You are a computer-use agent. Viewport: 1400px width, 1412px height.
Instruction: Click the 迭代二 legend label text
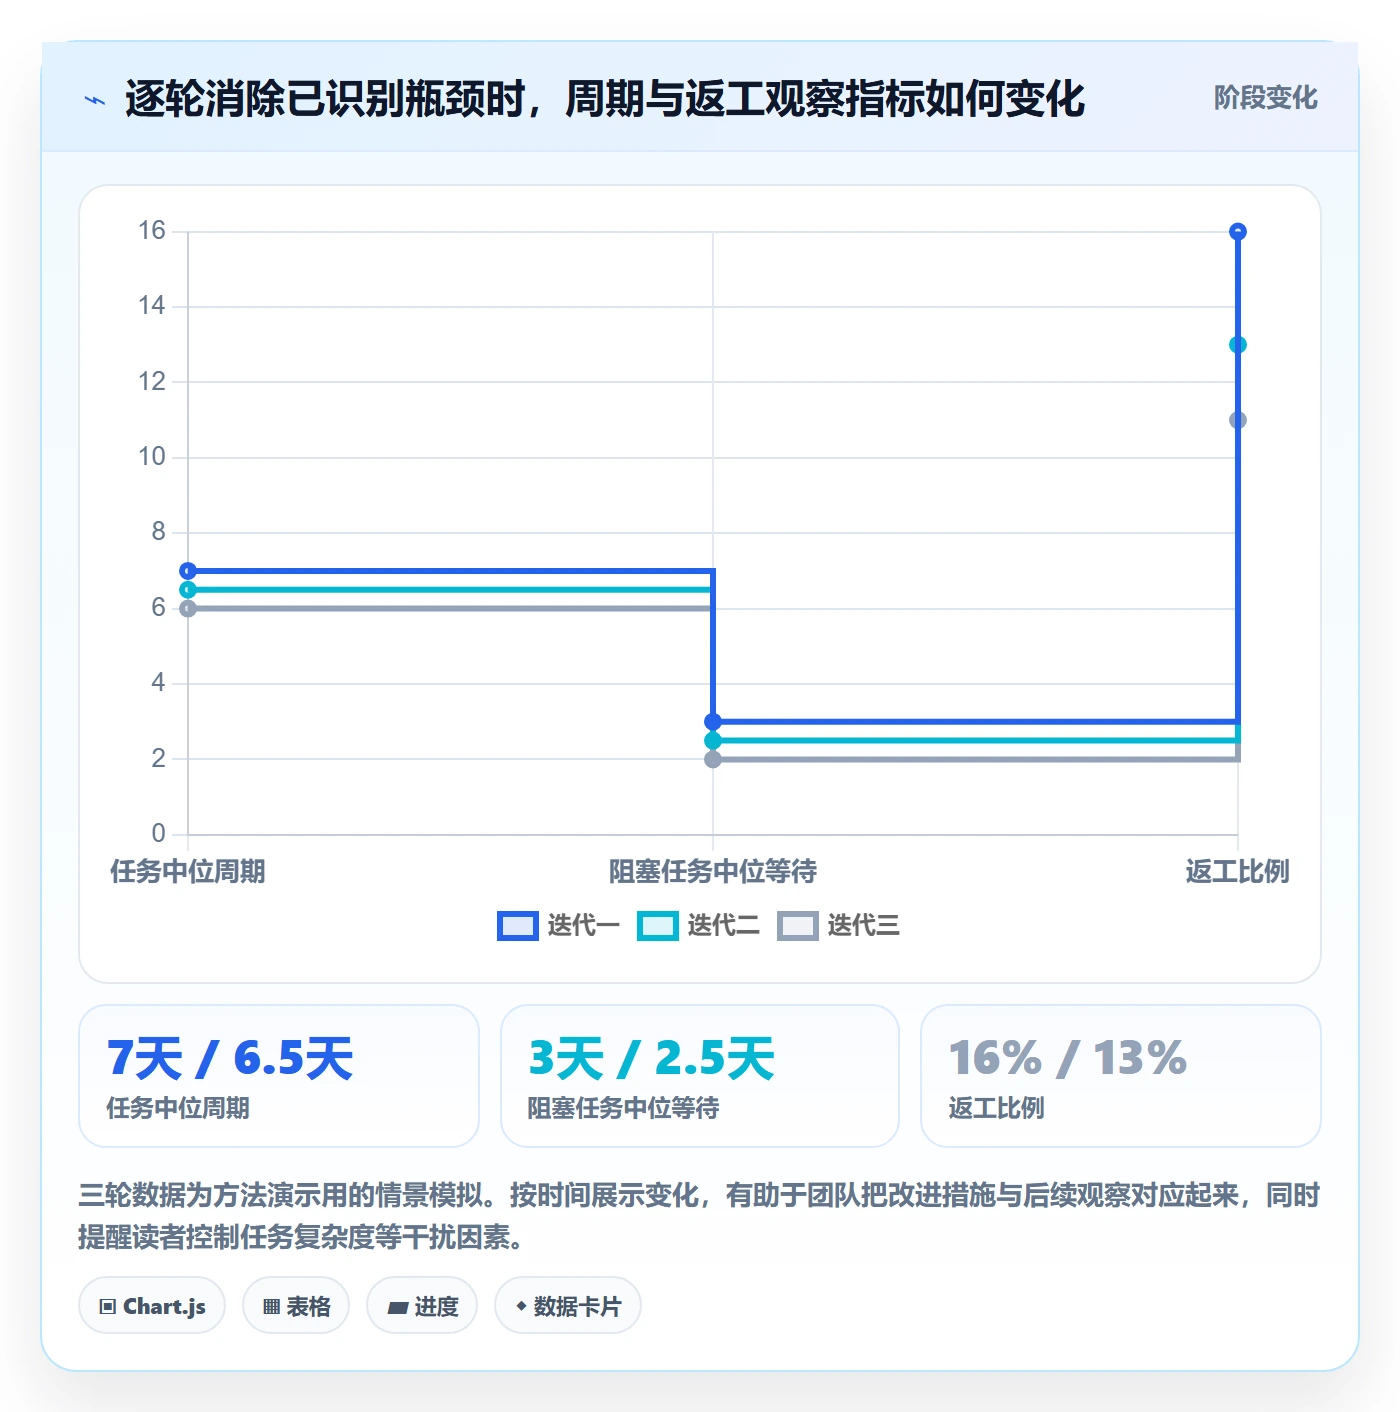[x=723, y=926]
